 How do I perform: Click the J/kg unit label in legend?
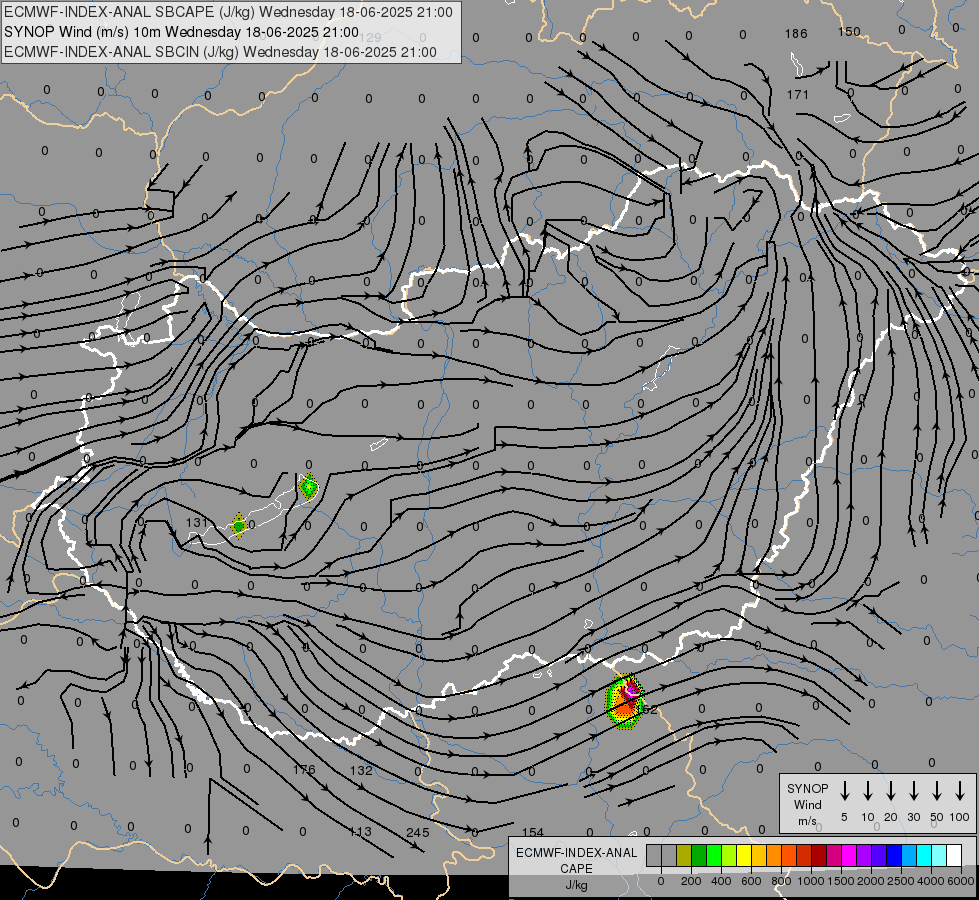tap(576, 885)
